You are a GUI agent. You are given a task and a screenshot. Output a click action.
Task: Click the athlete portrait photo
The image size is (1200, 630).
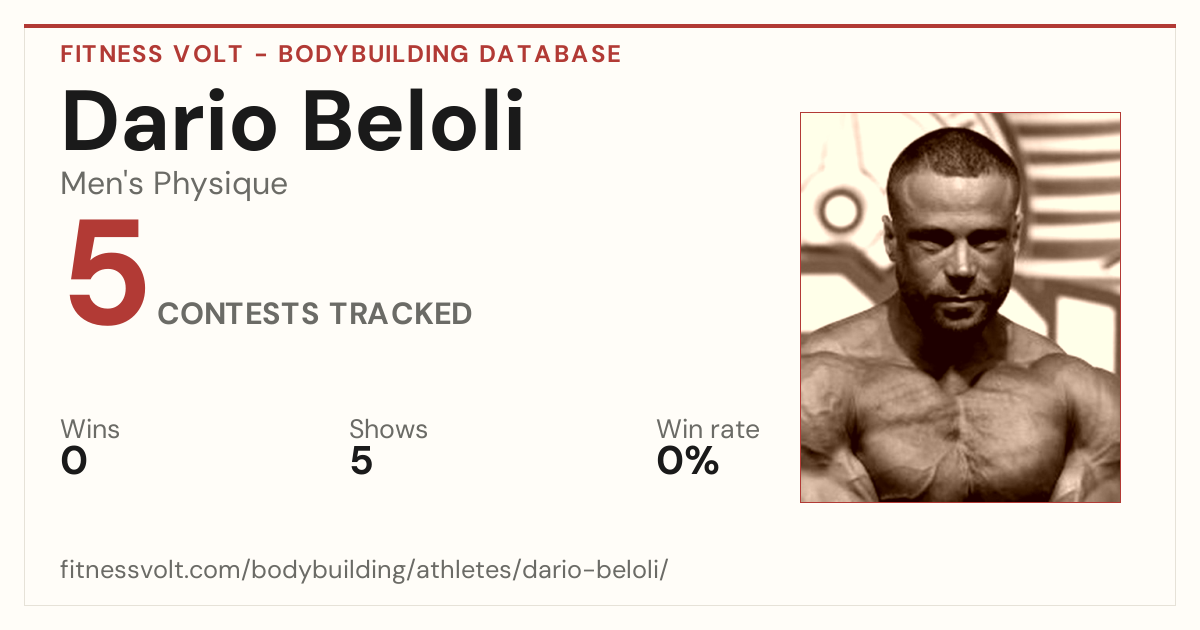960,307
